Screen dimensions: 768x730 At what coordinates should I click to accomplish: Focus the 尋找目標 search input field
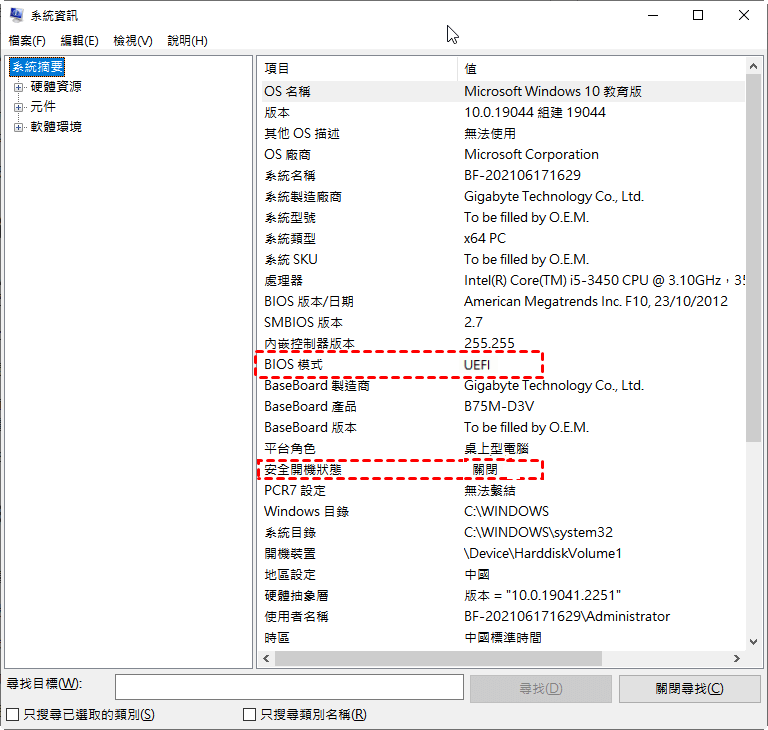(x=289, y=687)
